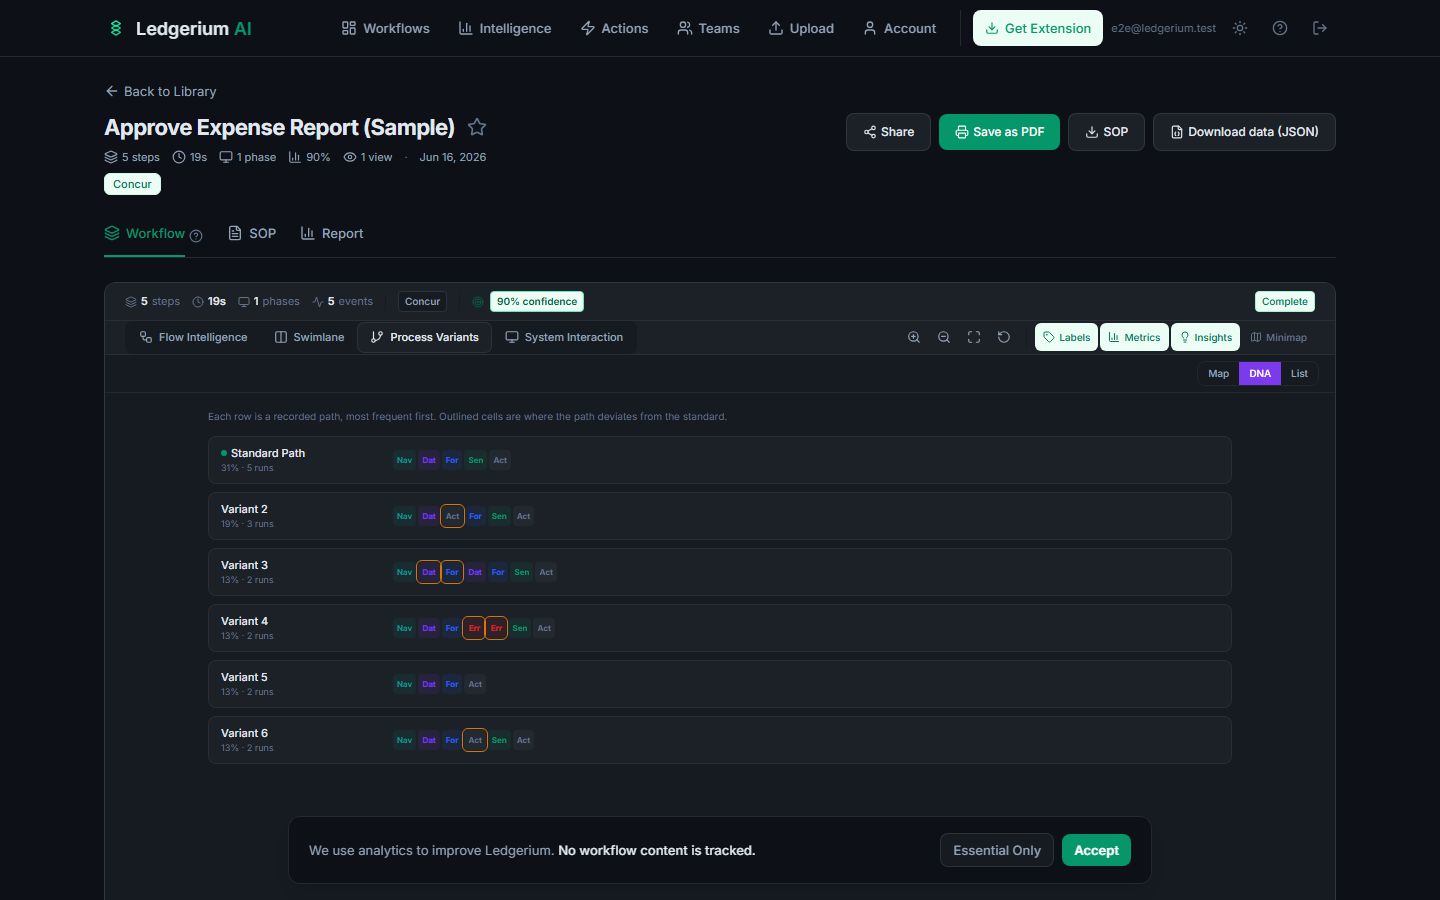Click the Complete status badge
This screenshot has width=1440, height=900.
(x=1285, y=301)
